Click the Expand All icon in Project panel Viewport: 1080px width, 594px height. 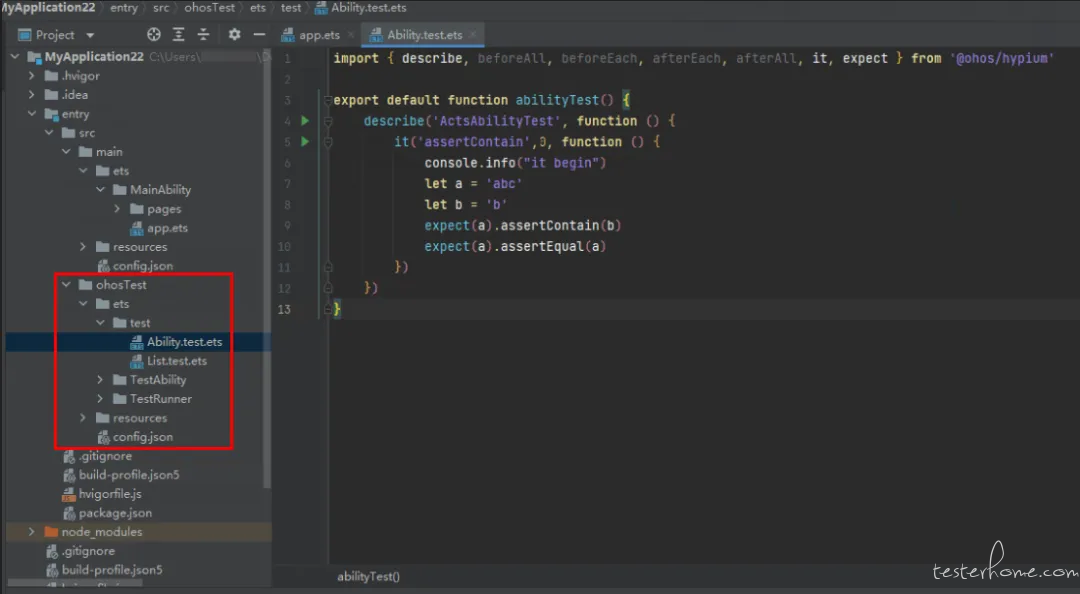[x=178, y=34]
